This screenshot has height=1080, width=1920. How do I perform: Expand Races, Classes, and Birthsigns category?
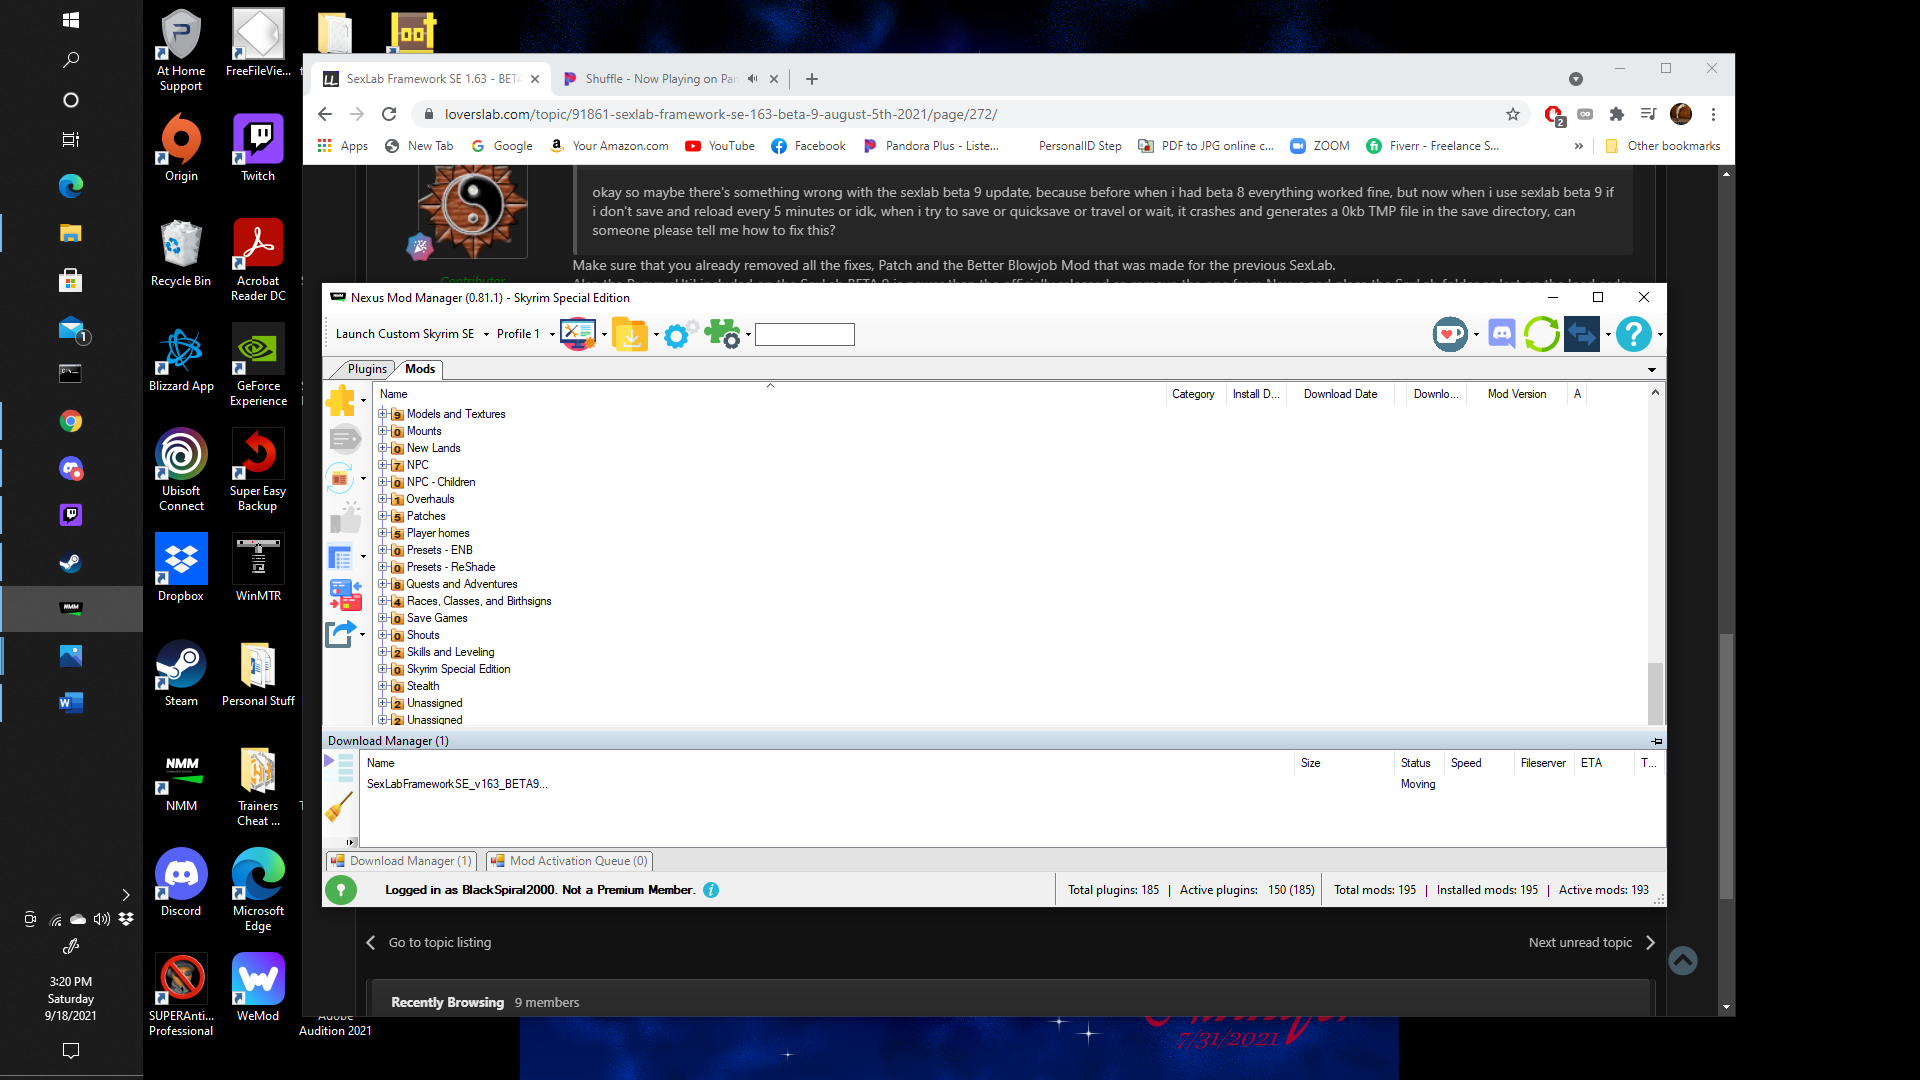click(382, 600)
